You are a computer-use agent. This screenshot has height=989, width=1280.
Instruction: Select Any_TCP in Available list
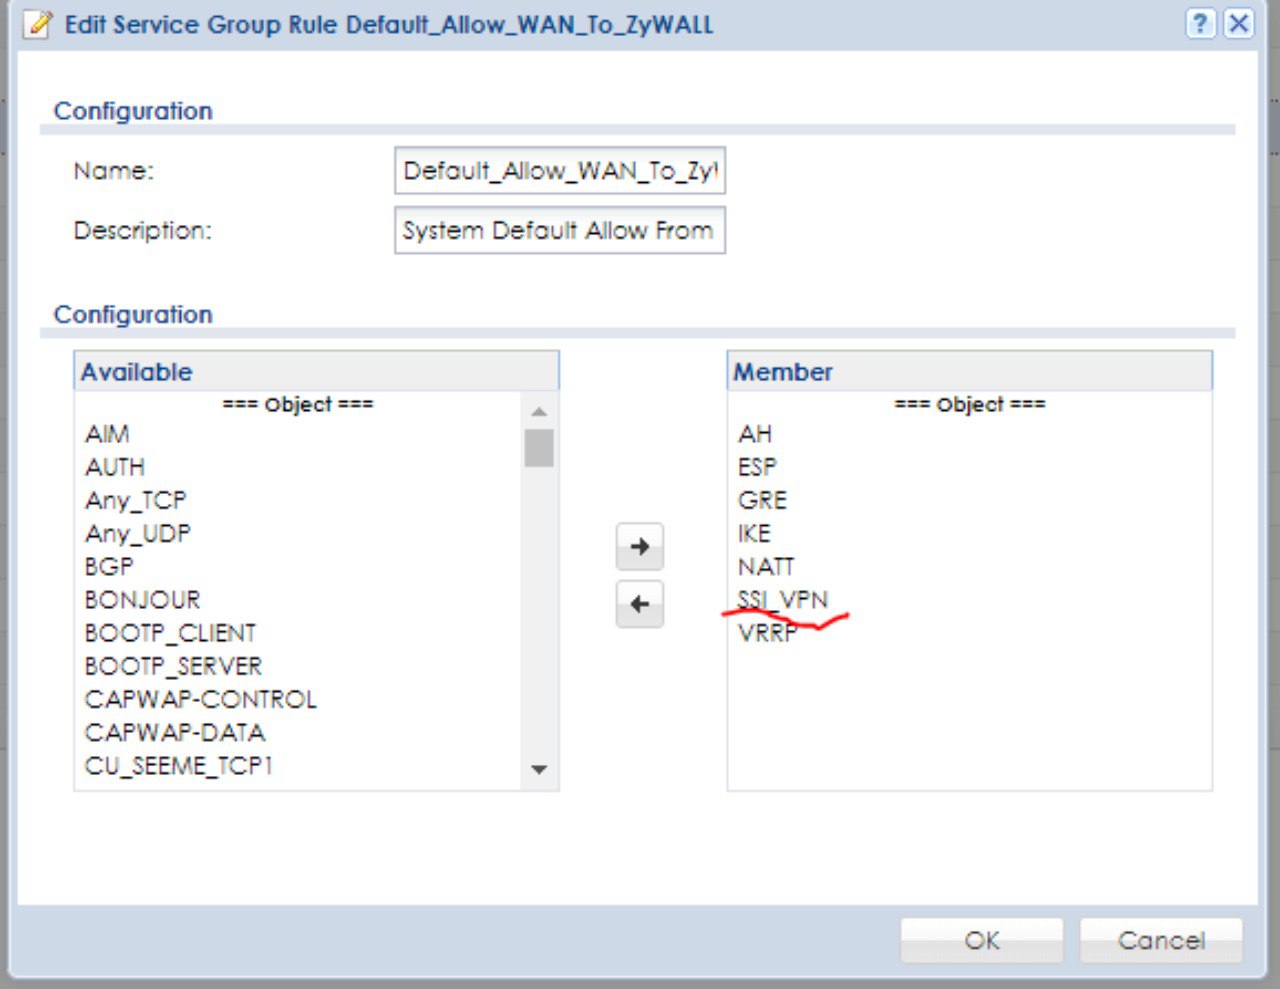coord(136,500)
